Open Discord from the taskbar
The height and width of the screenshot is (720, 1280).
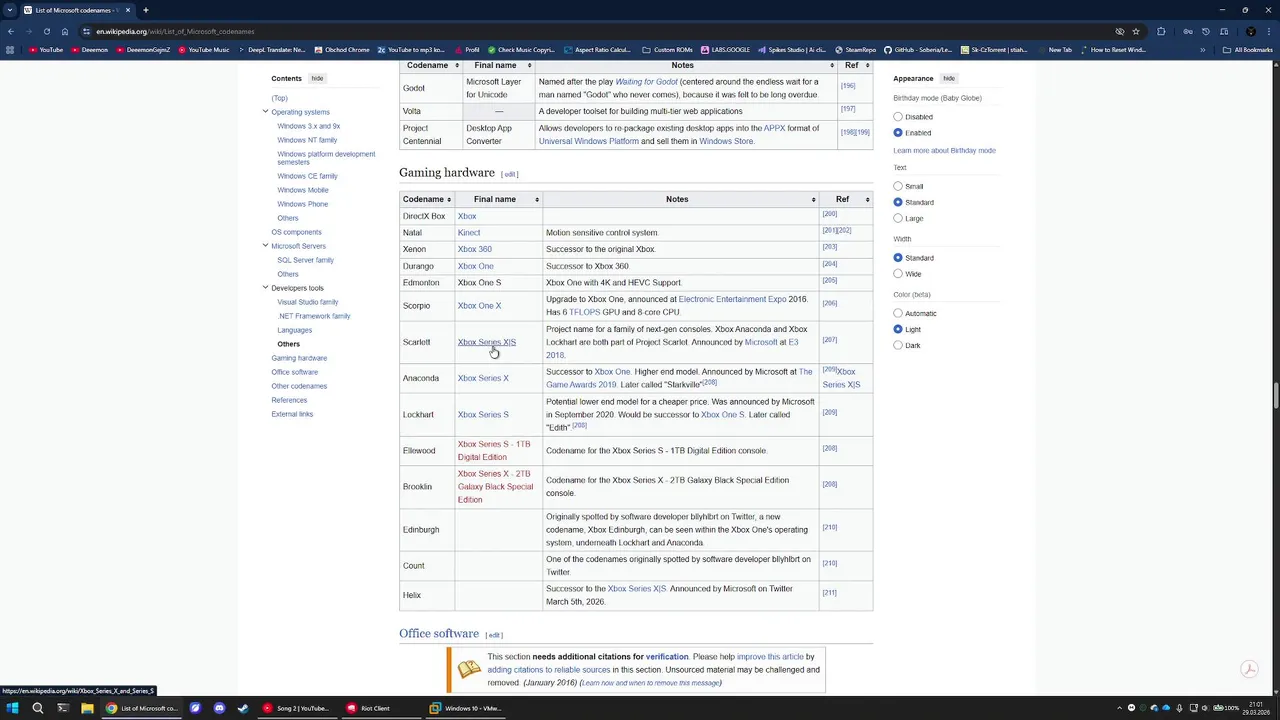pyautogui.click(x=219, y=708)
